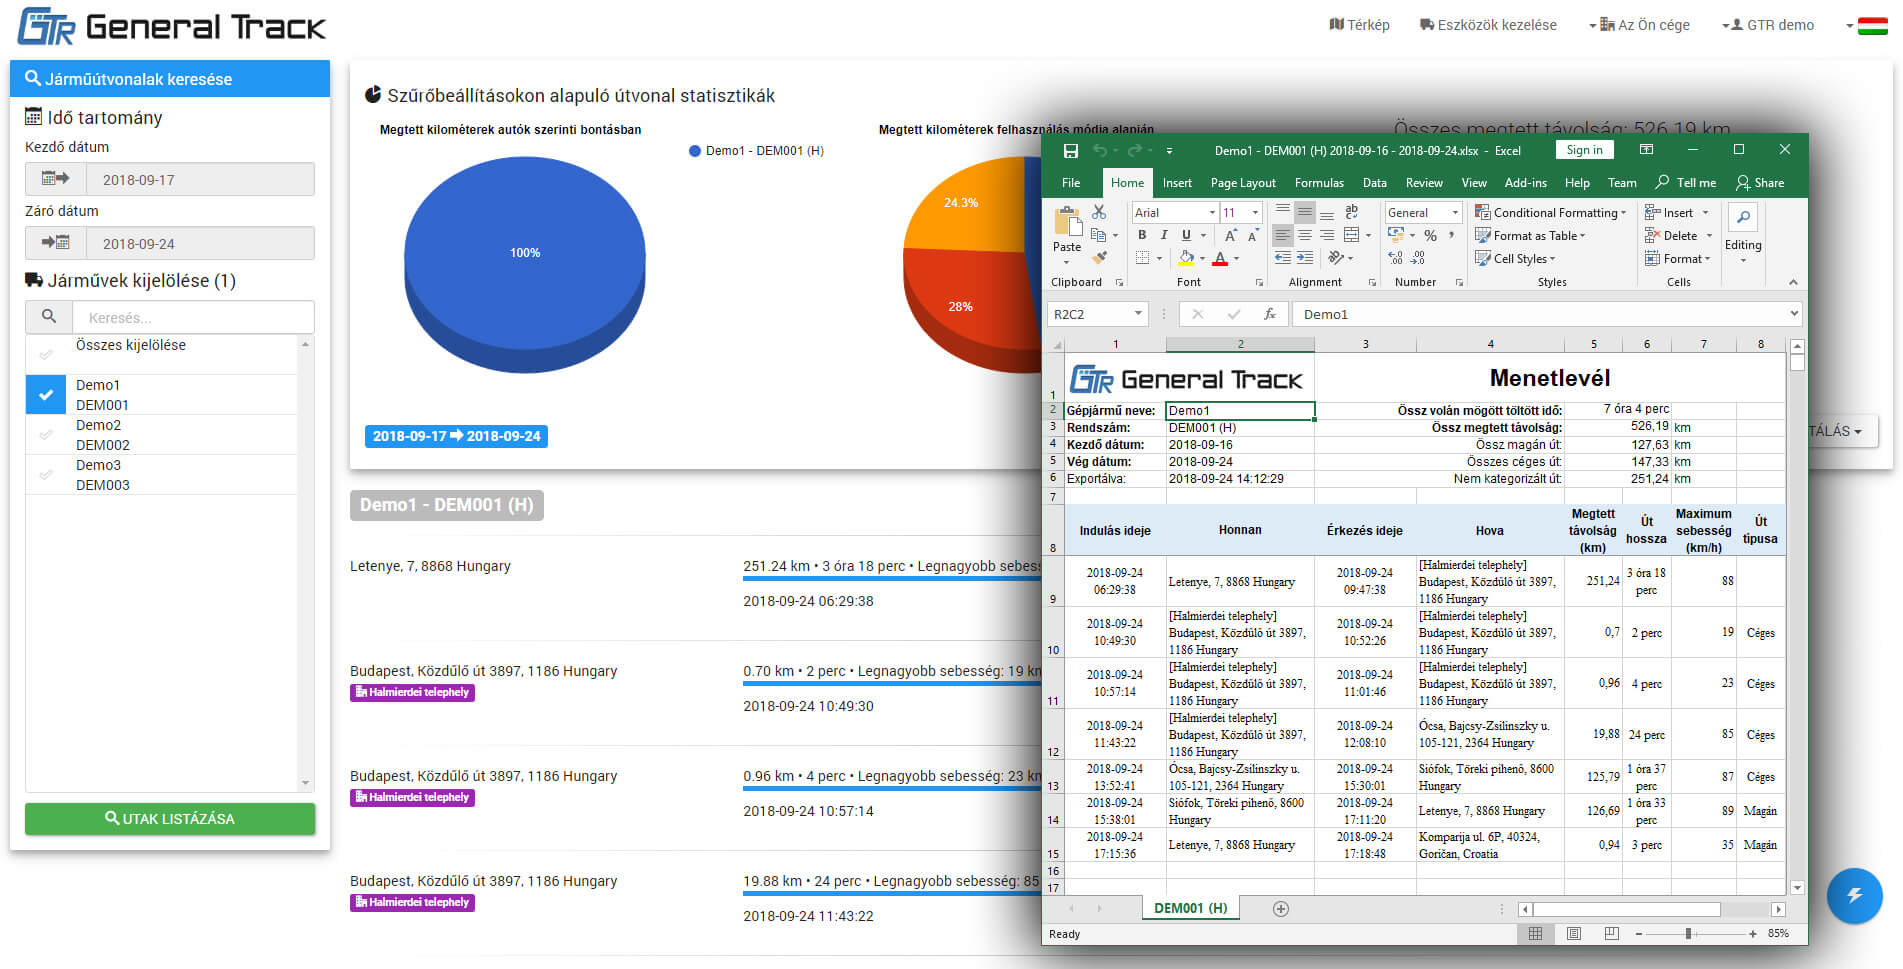Toggle the Összes kijelölése select-all checkbox

(46, 354)
